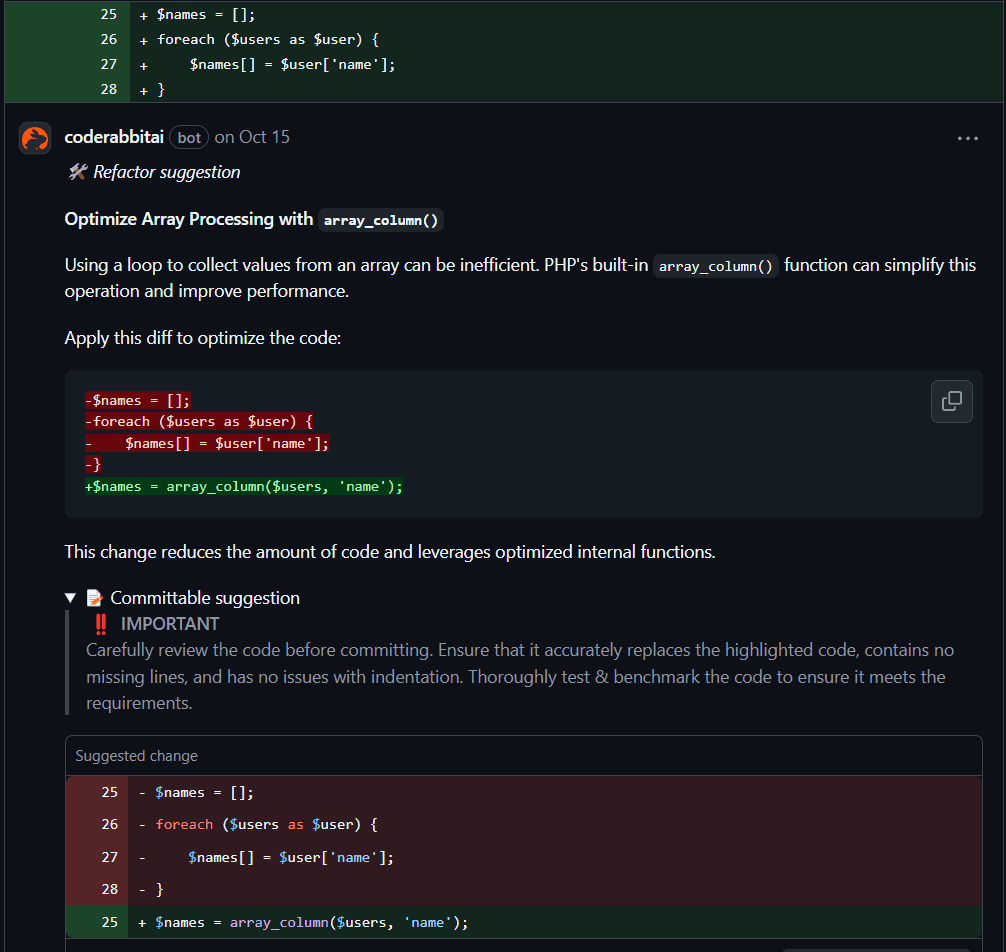Click the memo icon beside Committable suggestion

click(x=95, y=598)
